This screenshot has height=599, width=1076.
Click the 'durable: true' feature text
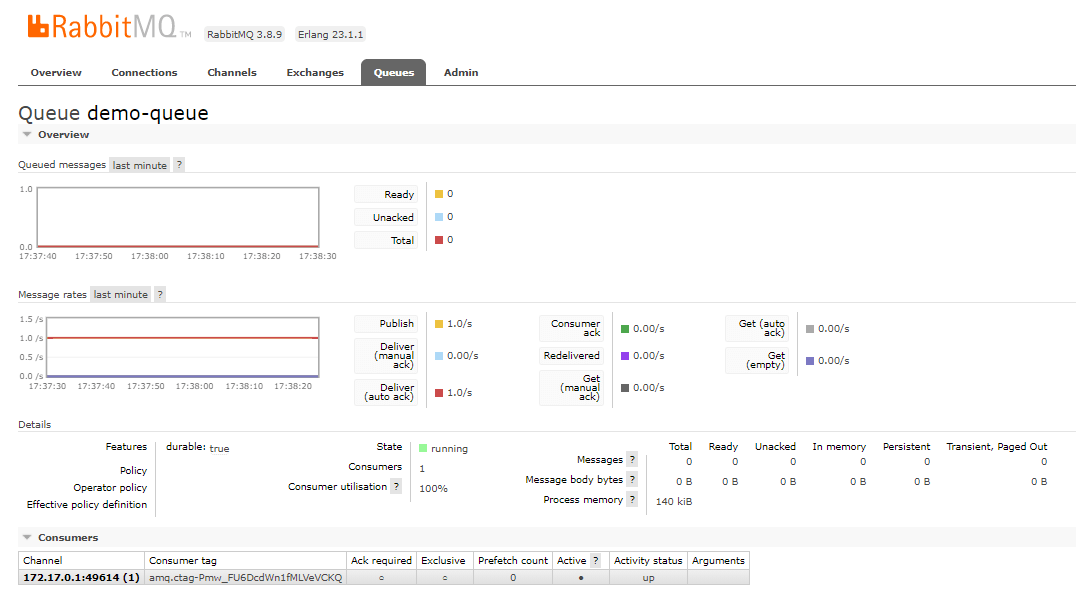point(198,447)
